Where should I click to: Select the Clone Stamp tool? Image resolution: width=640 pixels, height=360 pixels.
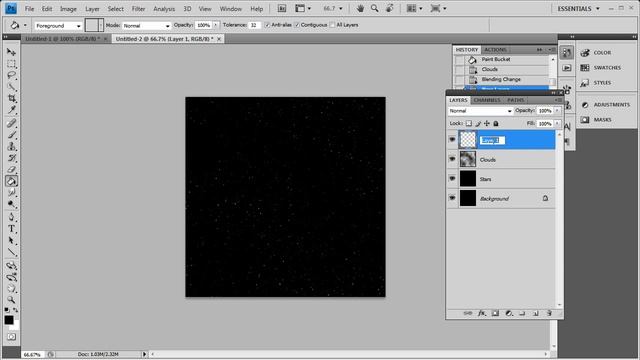pyautogui.click(x=11, y=146)
